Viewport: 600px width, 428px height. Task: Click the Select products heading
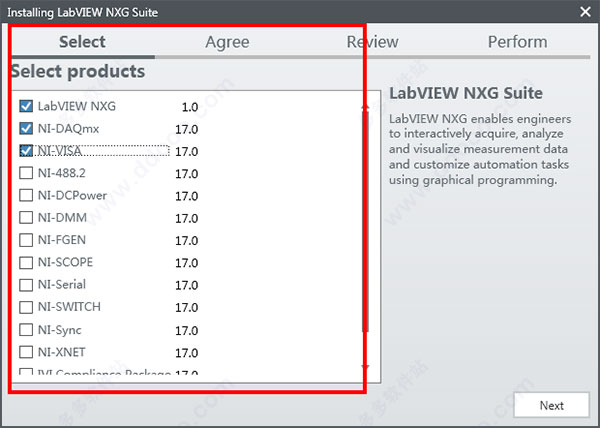78,72
